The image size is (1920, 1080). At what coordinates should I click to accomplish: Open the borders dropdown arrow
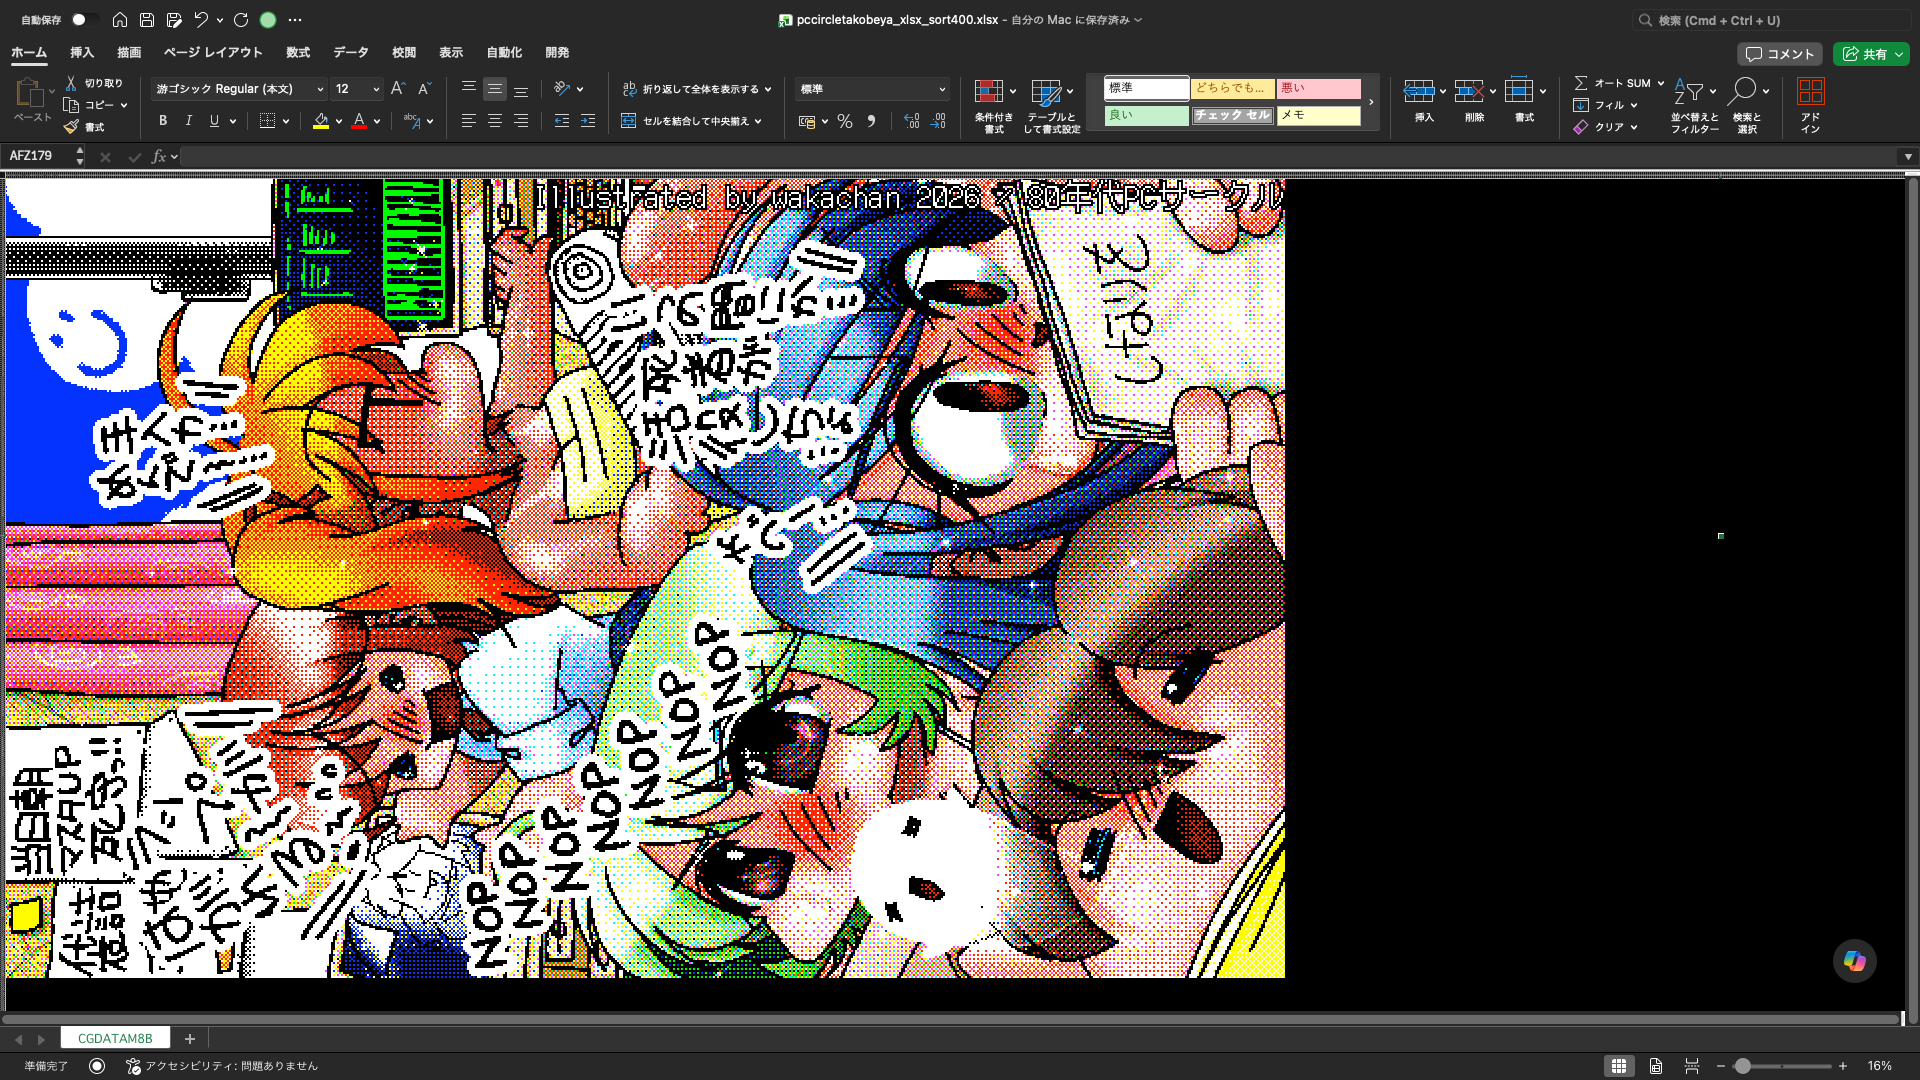(x=286, y=121)
